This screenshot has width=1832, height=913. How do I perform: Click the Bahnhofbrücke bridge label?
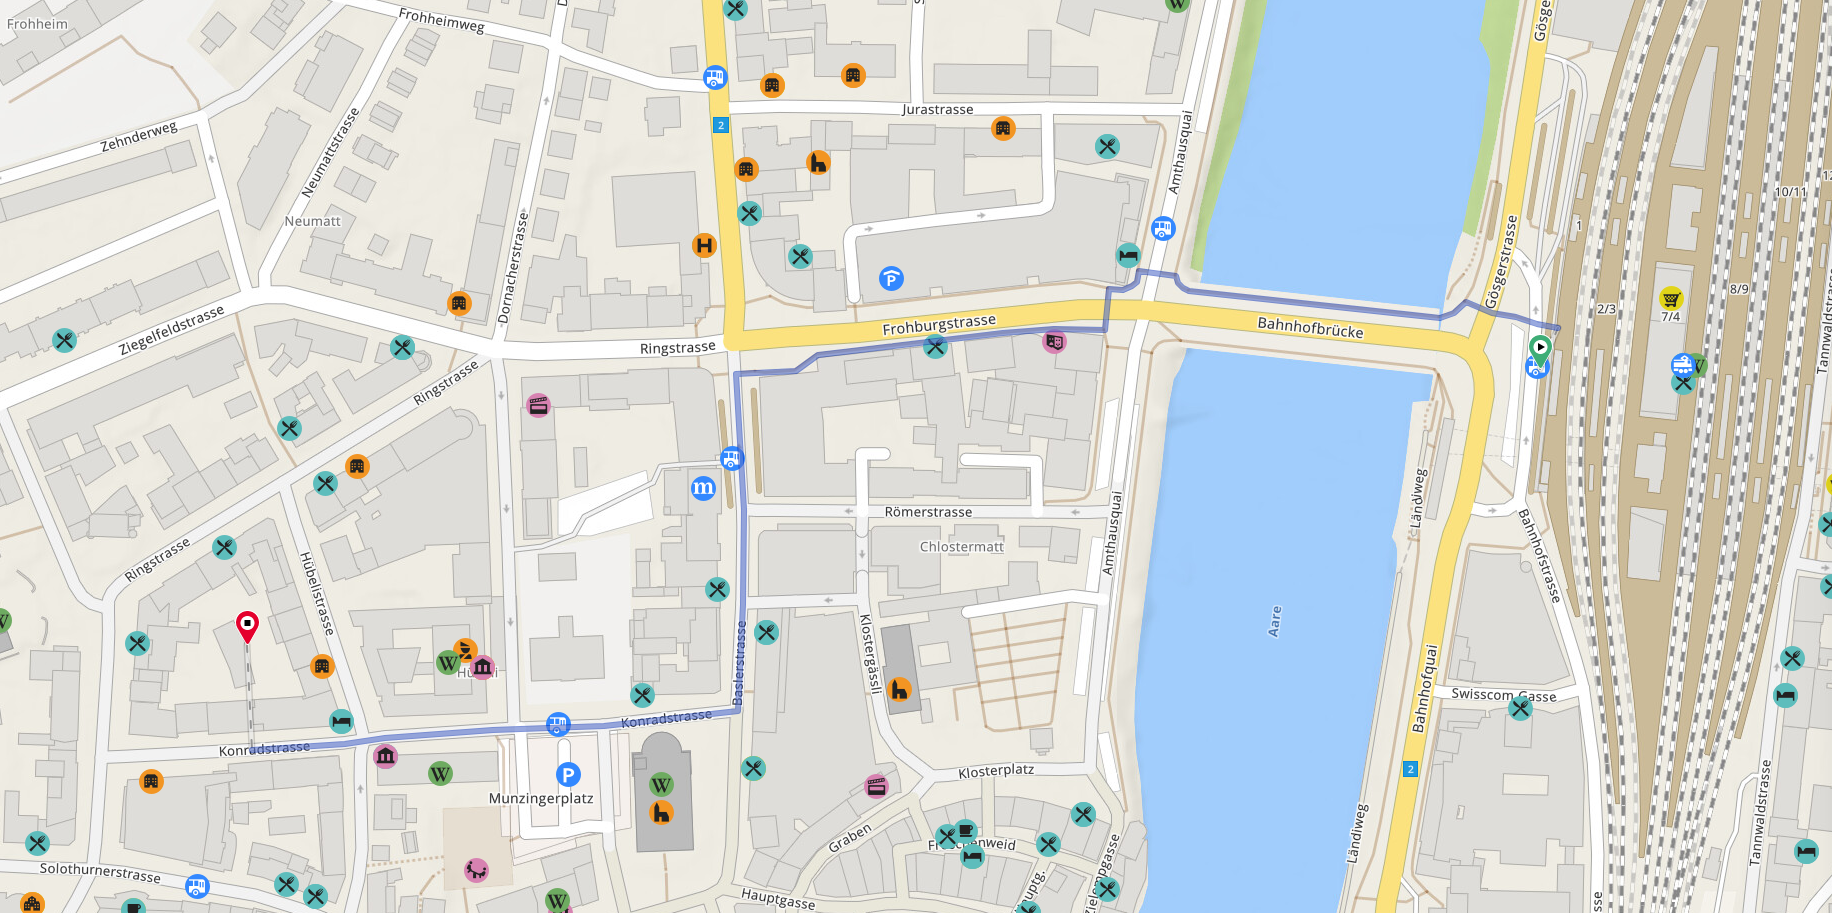[1309, 327]
